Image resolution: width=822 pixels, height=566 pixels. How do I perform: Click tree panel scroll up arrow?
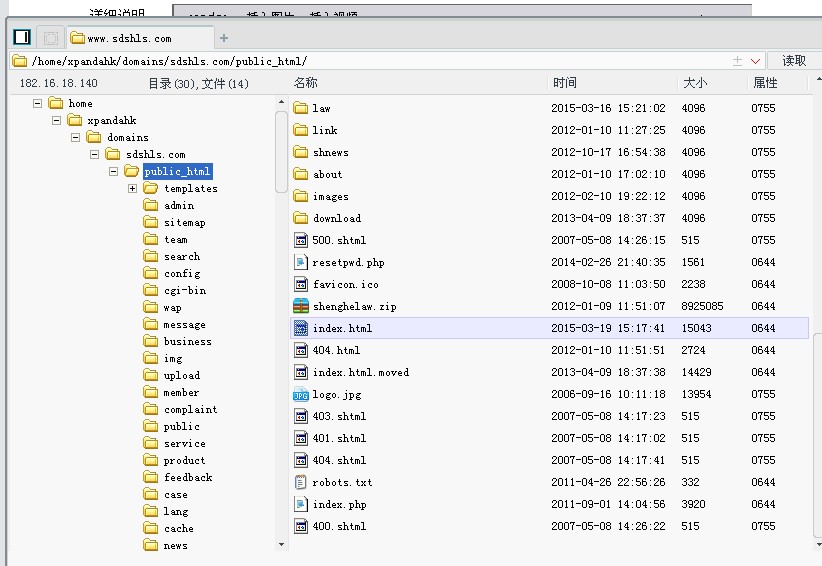[282, 102]
